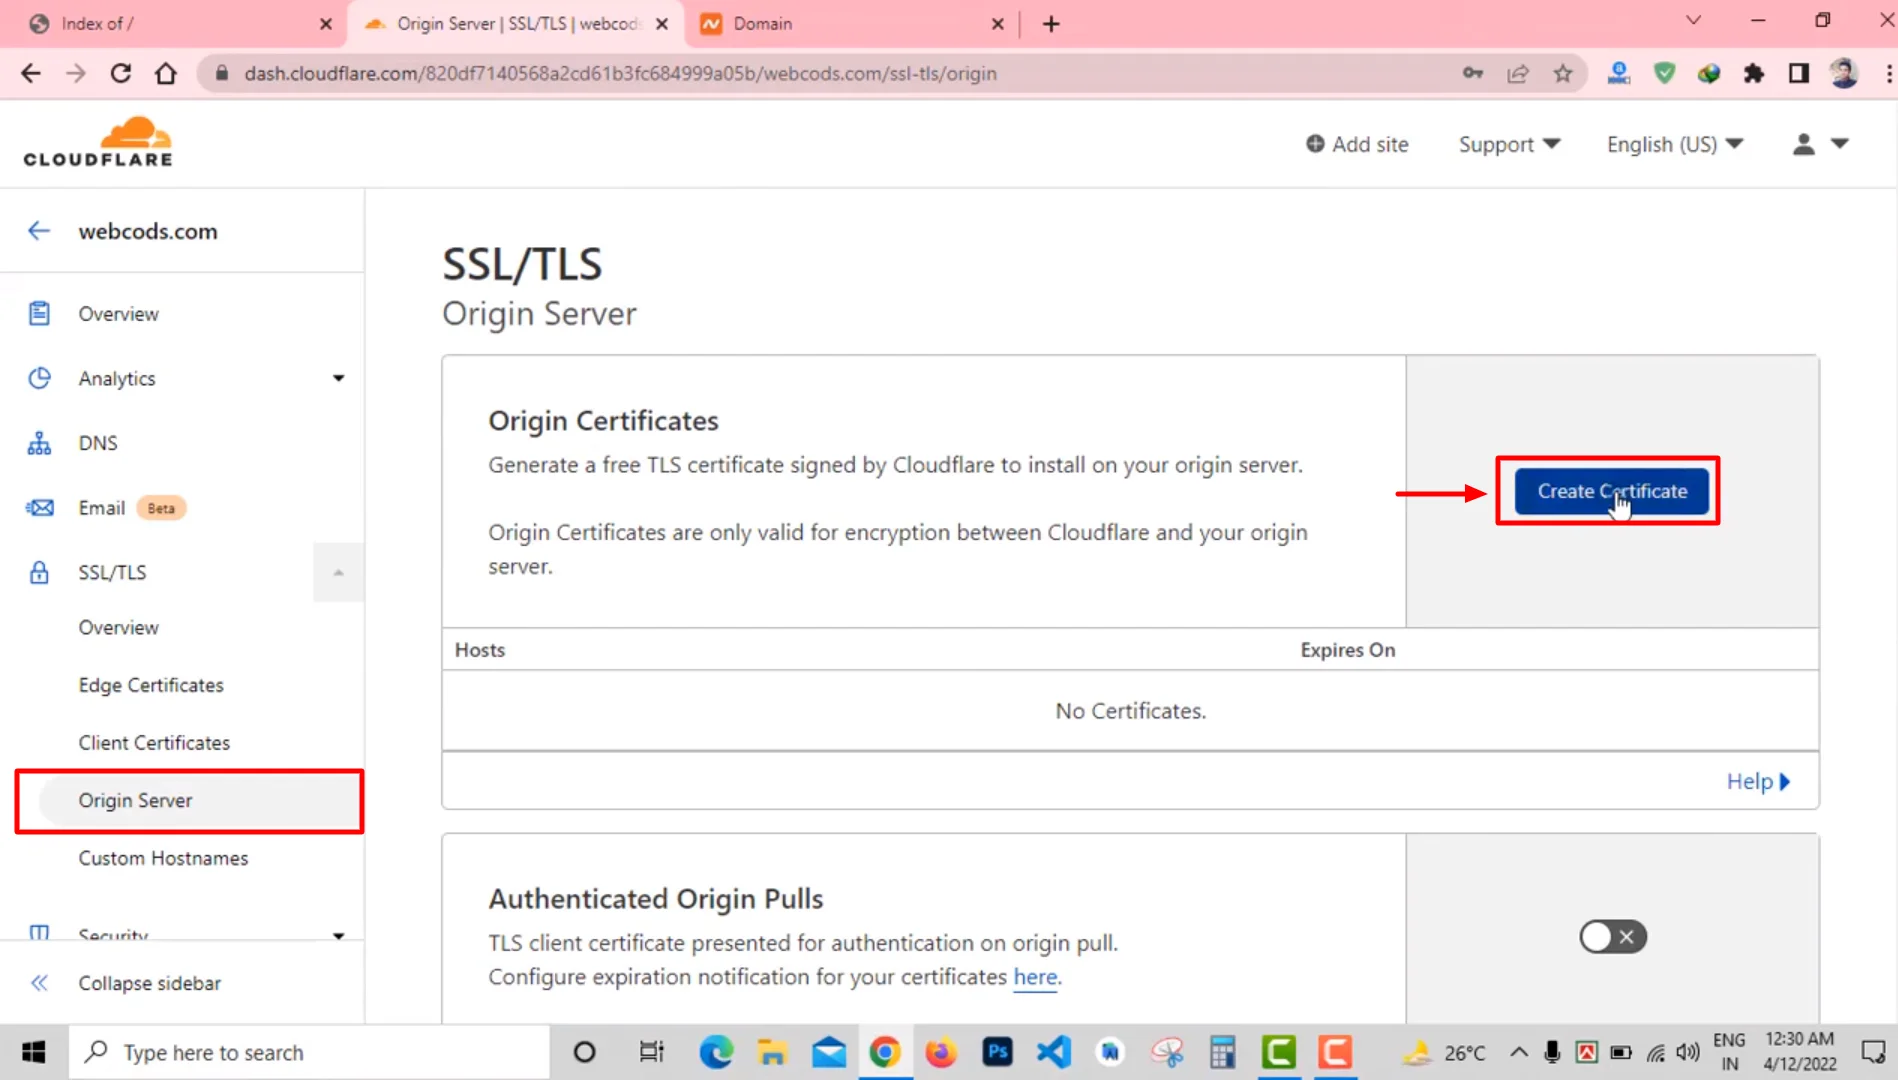Click the 26°C weather widget

coord(1444,1052)
